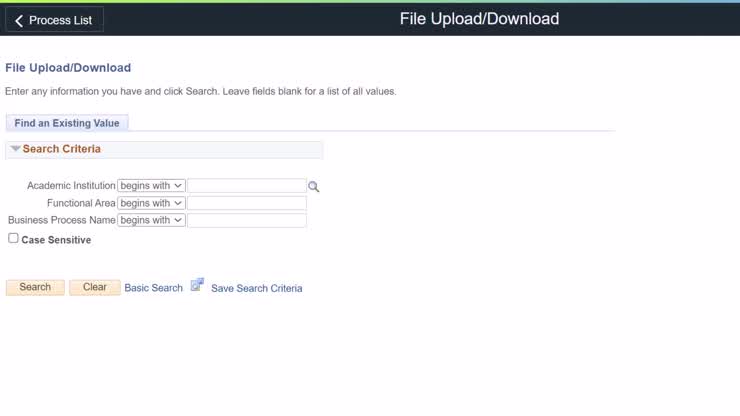Focus the Functional Area text field
The height and width of the screenshot is (416, 740).
[247, 203]
